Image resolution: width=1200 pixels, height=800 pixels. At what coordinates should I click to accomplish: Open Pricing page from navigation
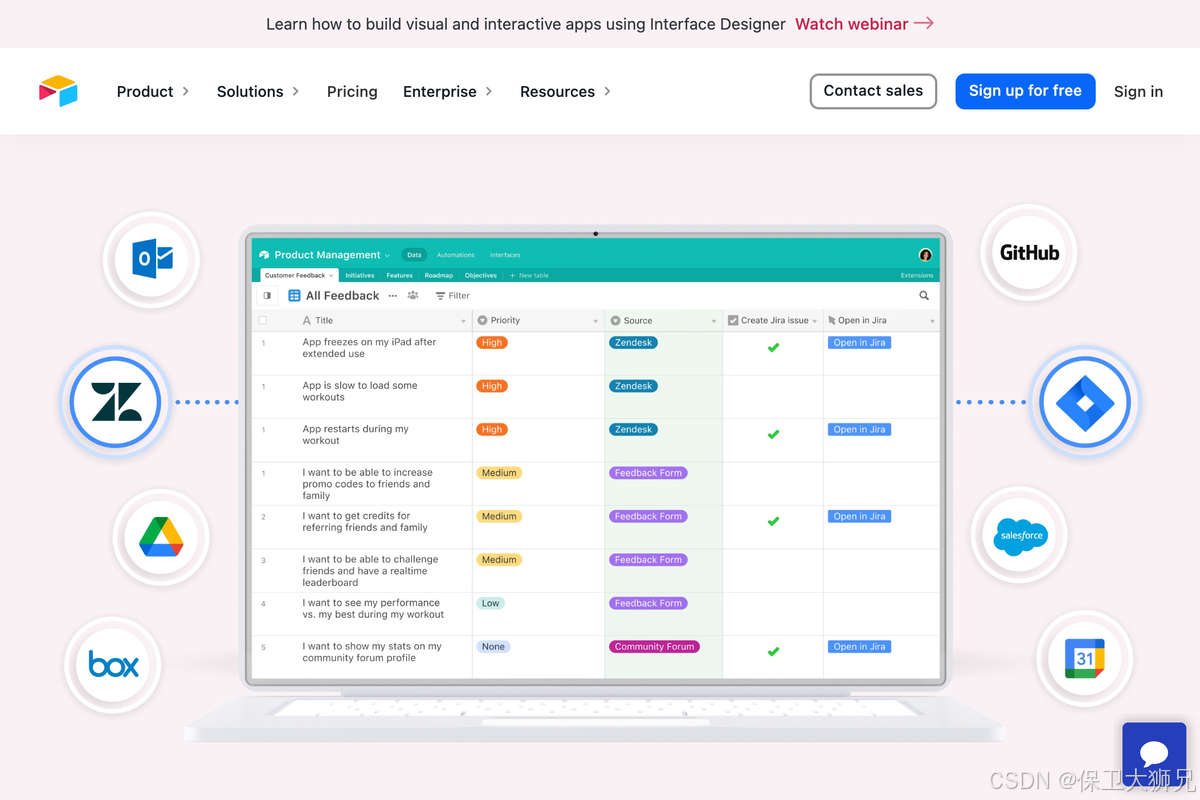click(352, 91)
